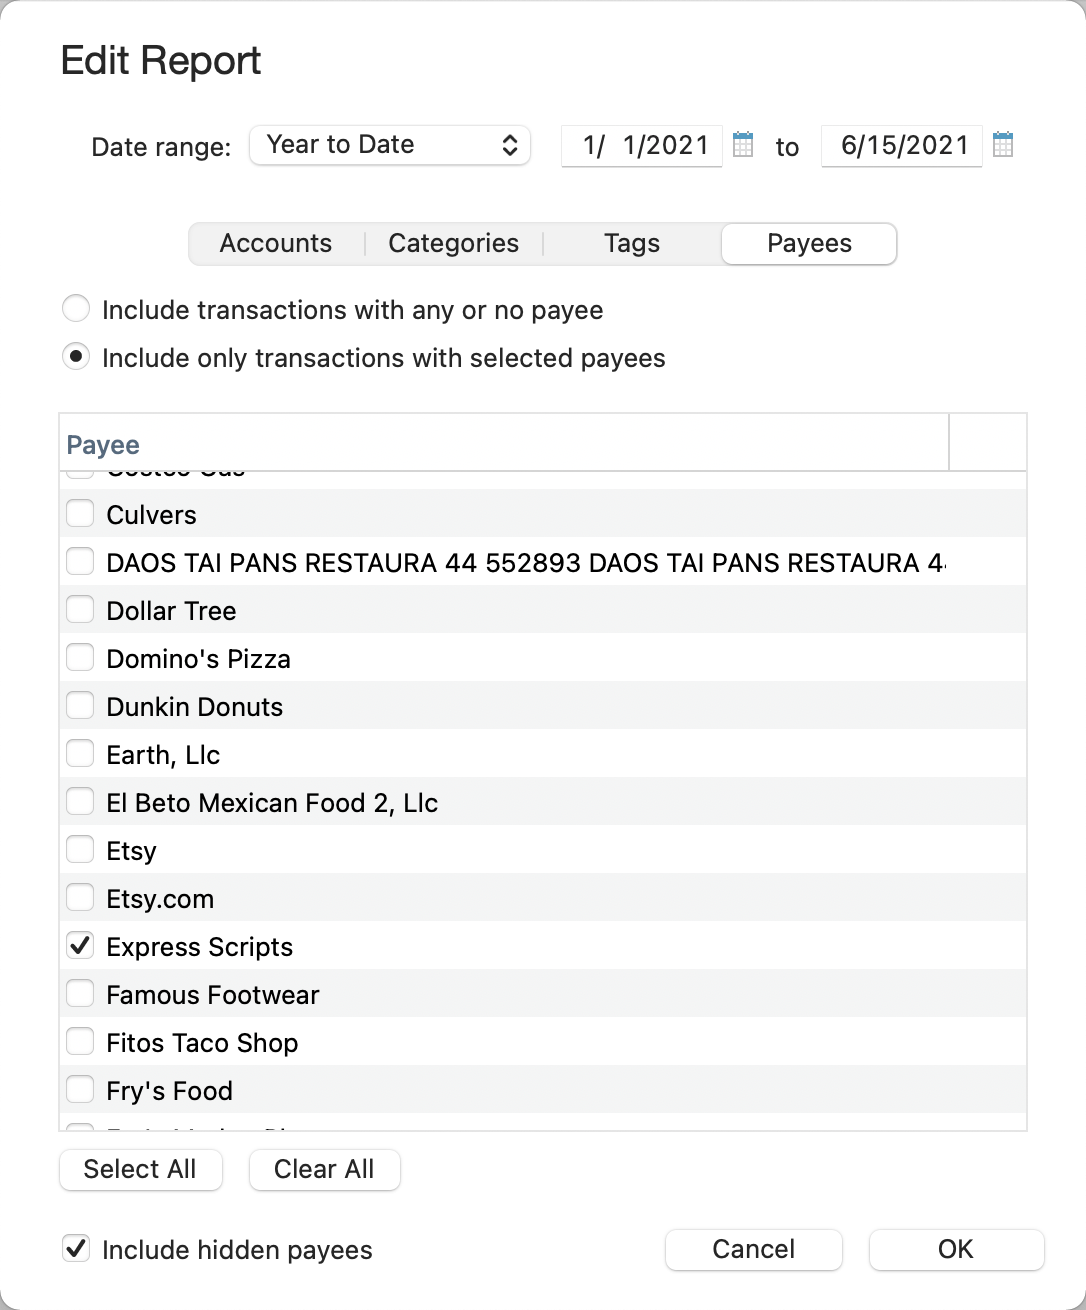Image resolution: width=1086 pixels, height=1310 pixels.
Task: Select the Famous Footwear checkbox
Action: coord(80,994)
